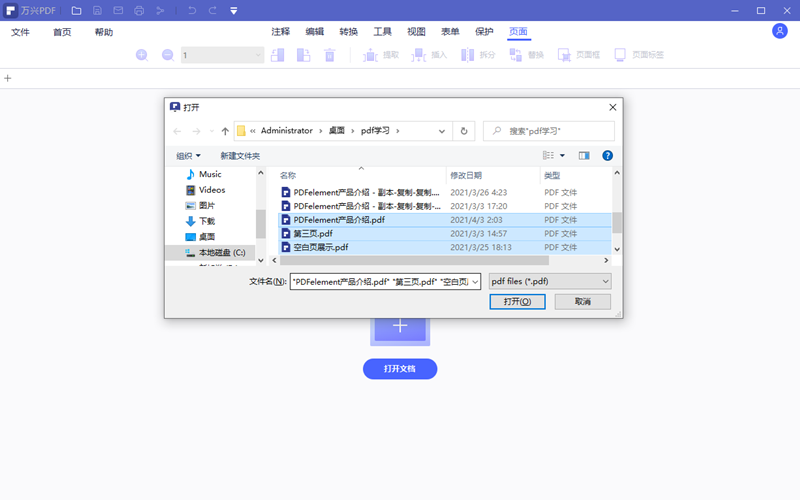800x500 pixels.
Task: Refresh the pdf学习 folder listing
Action: point(463,131)
